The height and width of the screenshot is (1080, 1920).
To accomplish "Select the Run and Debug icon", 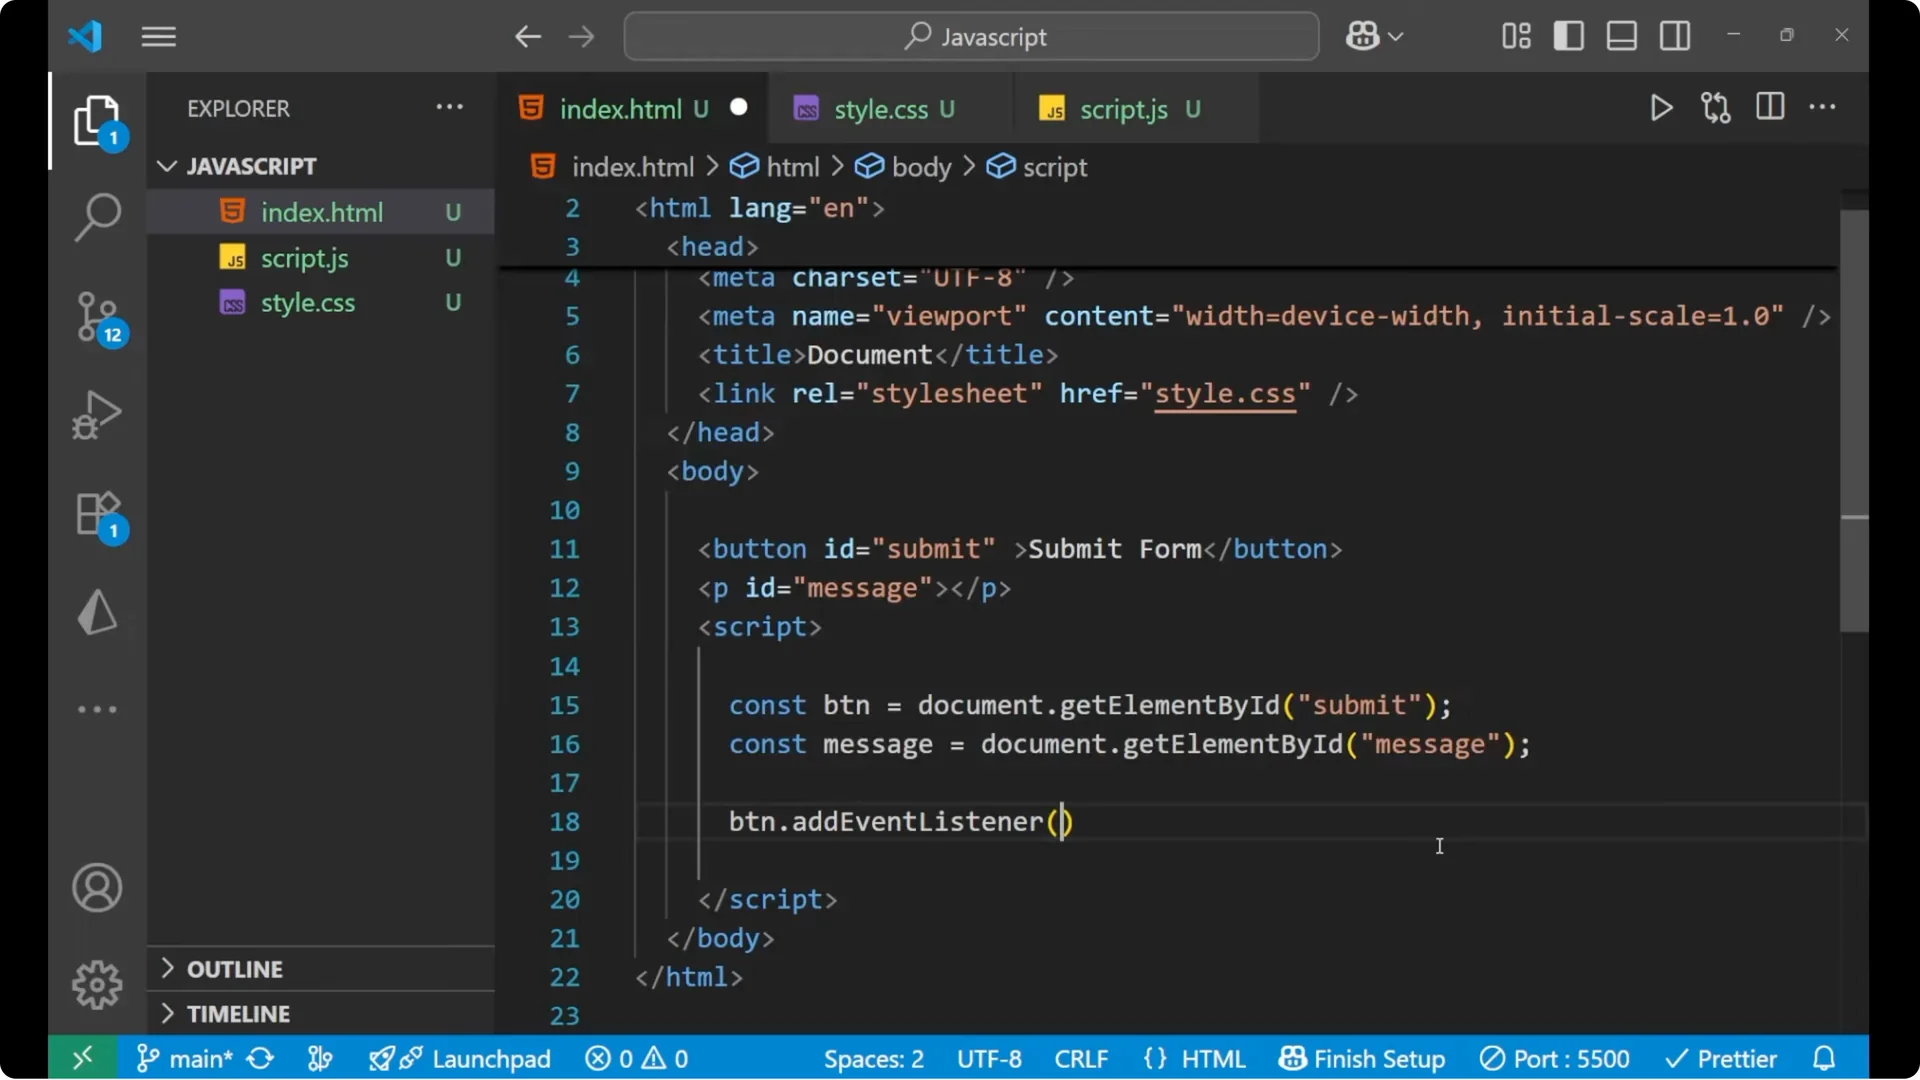I will [x=97, y=414].
